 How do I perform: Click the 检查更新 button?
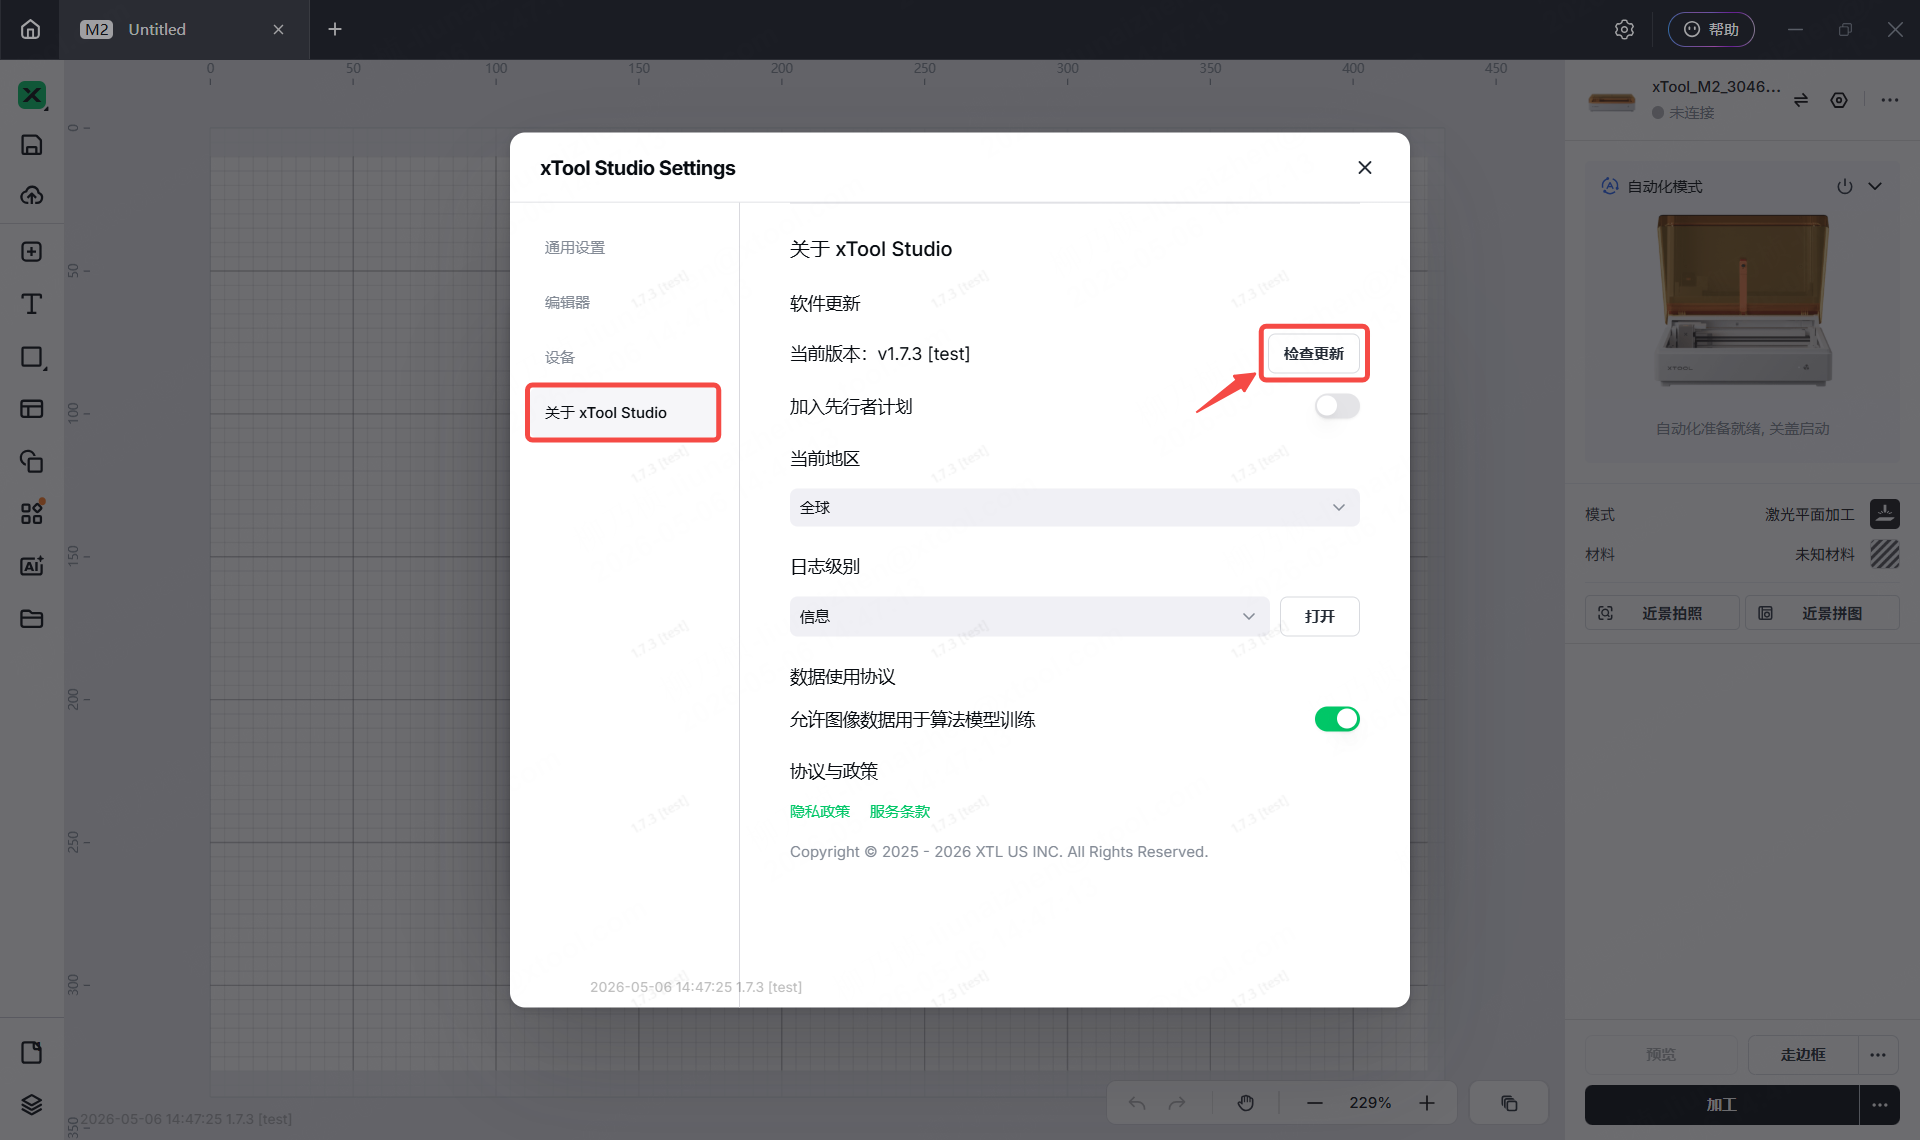pyautogui.click(x=1314, y=354)
